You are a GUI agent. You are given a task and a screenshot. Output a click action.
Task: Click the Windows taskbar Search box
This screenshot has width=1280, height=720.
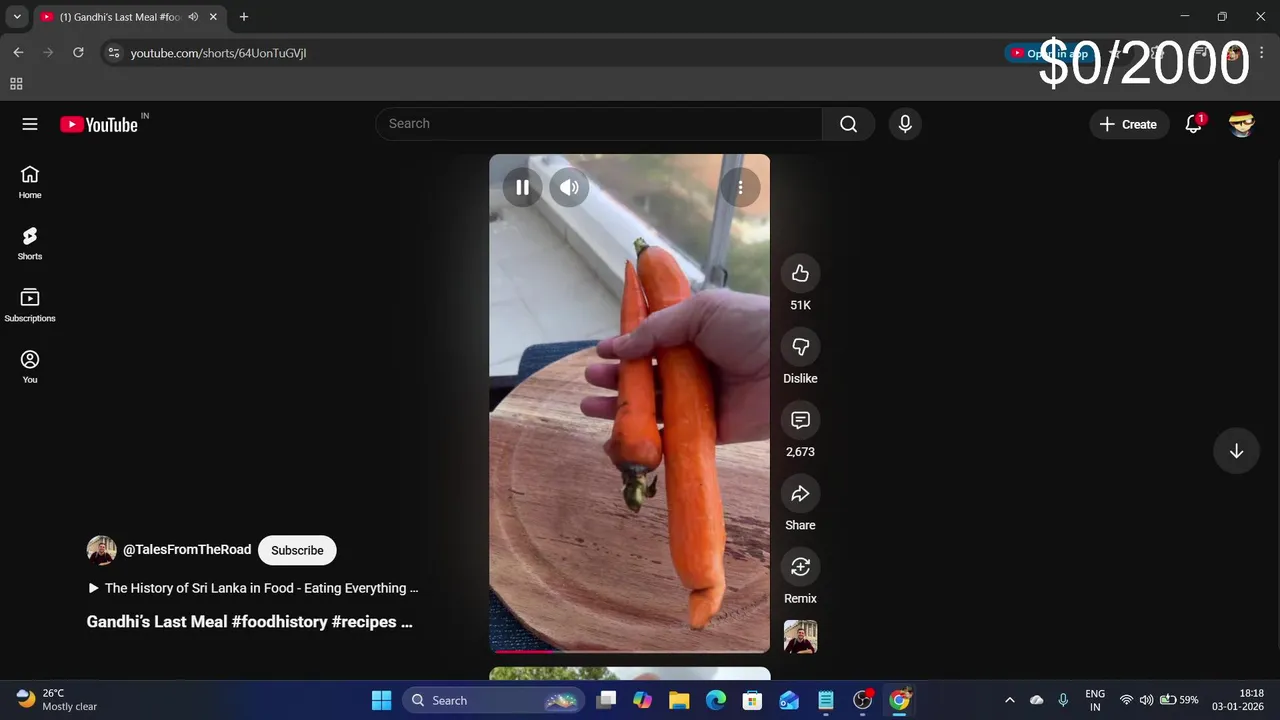493,700
